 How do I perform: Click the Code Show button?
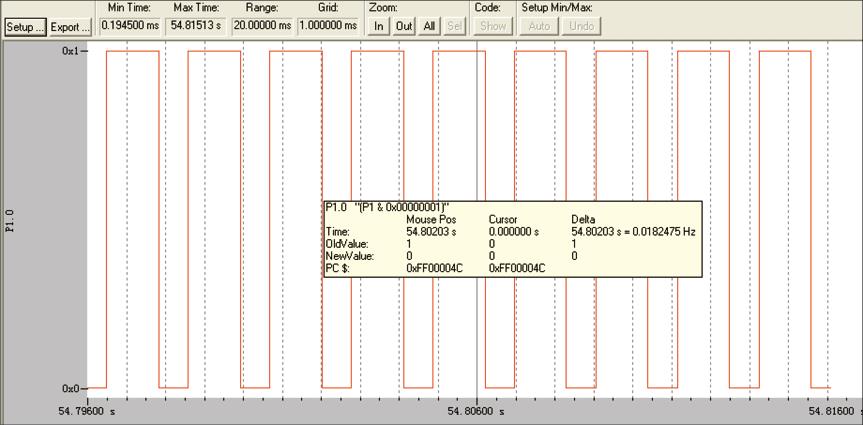[x=493, y=26]
